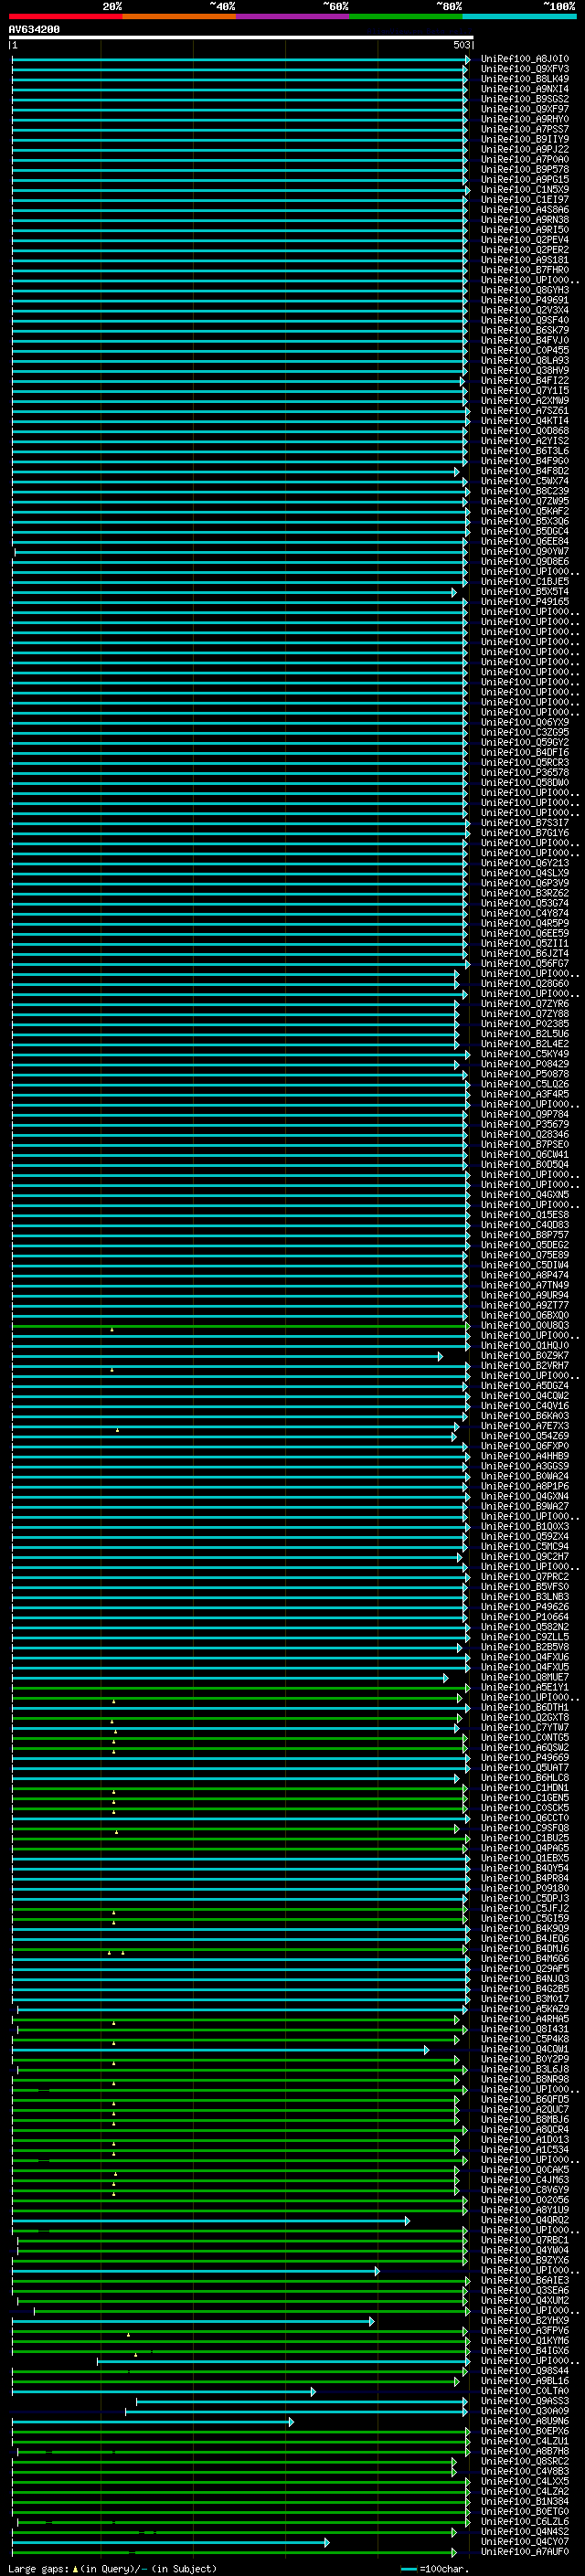Select the green ~80% identity legend segment
Viewport: 585px width, 2576px height.
pos(406,16)
